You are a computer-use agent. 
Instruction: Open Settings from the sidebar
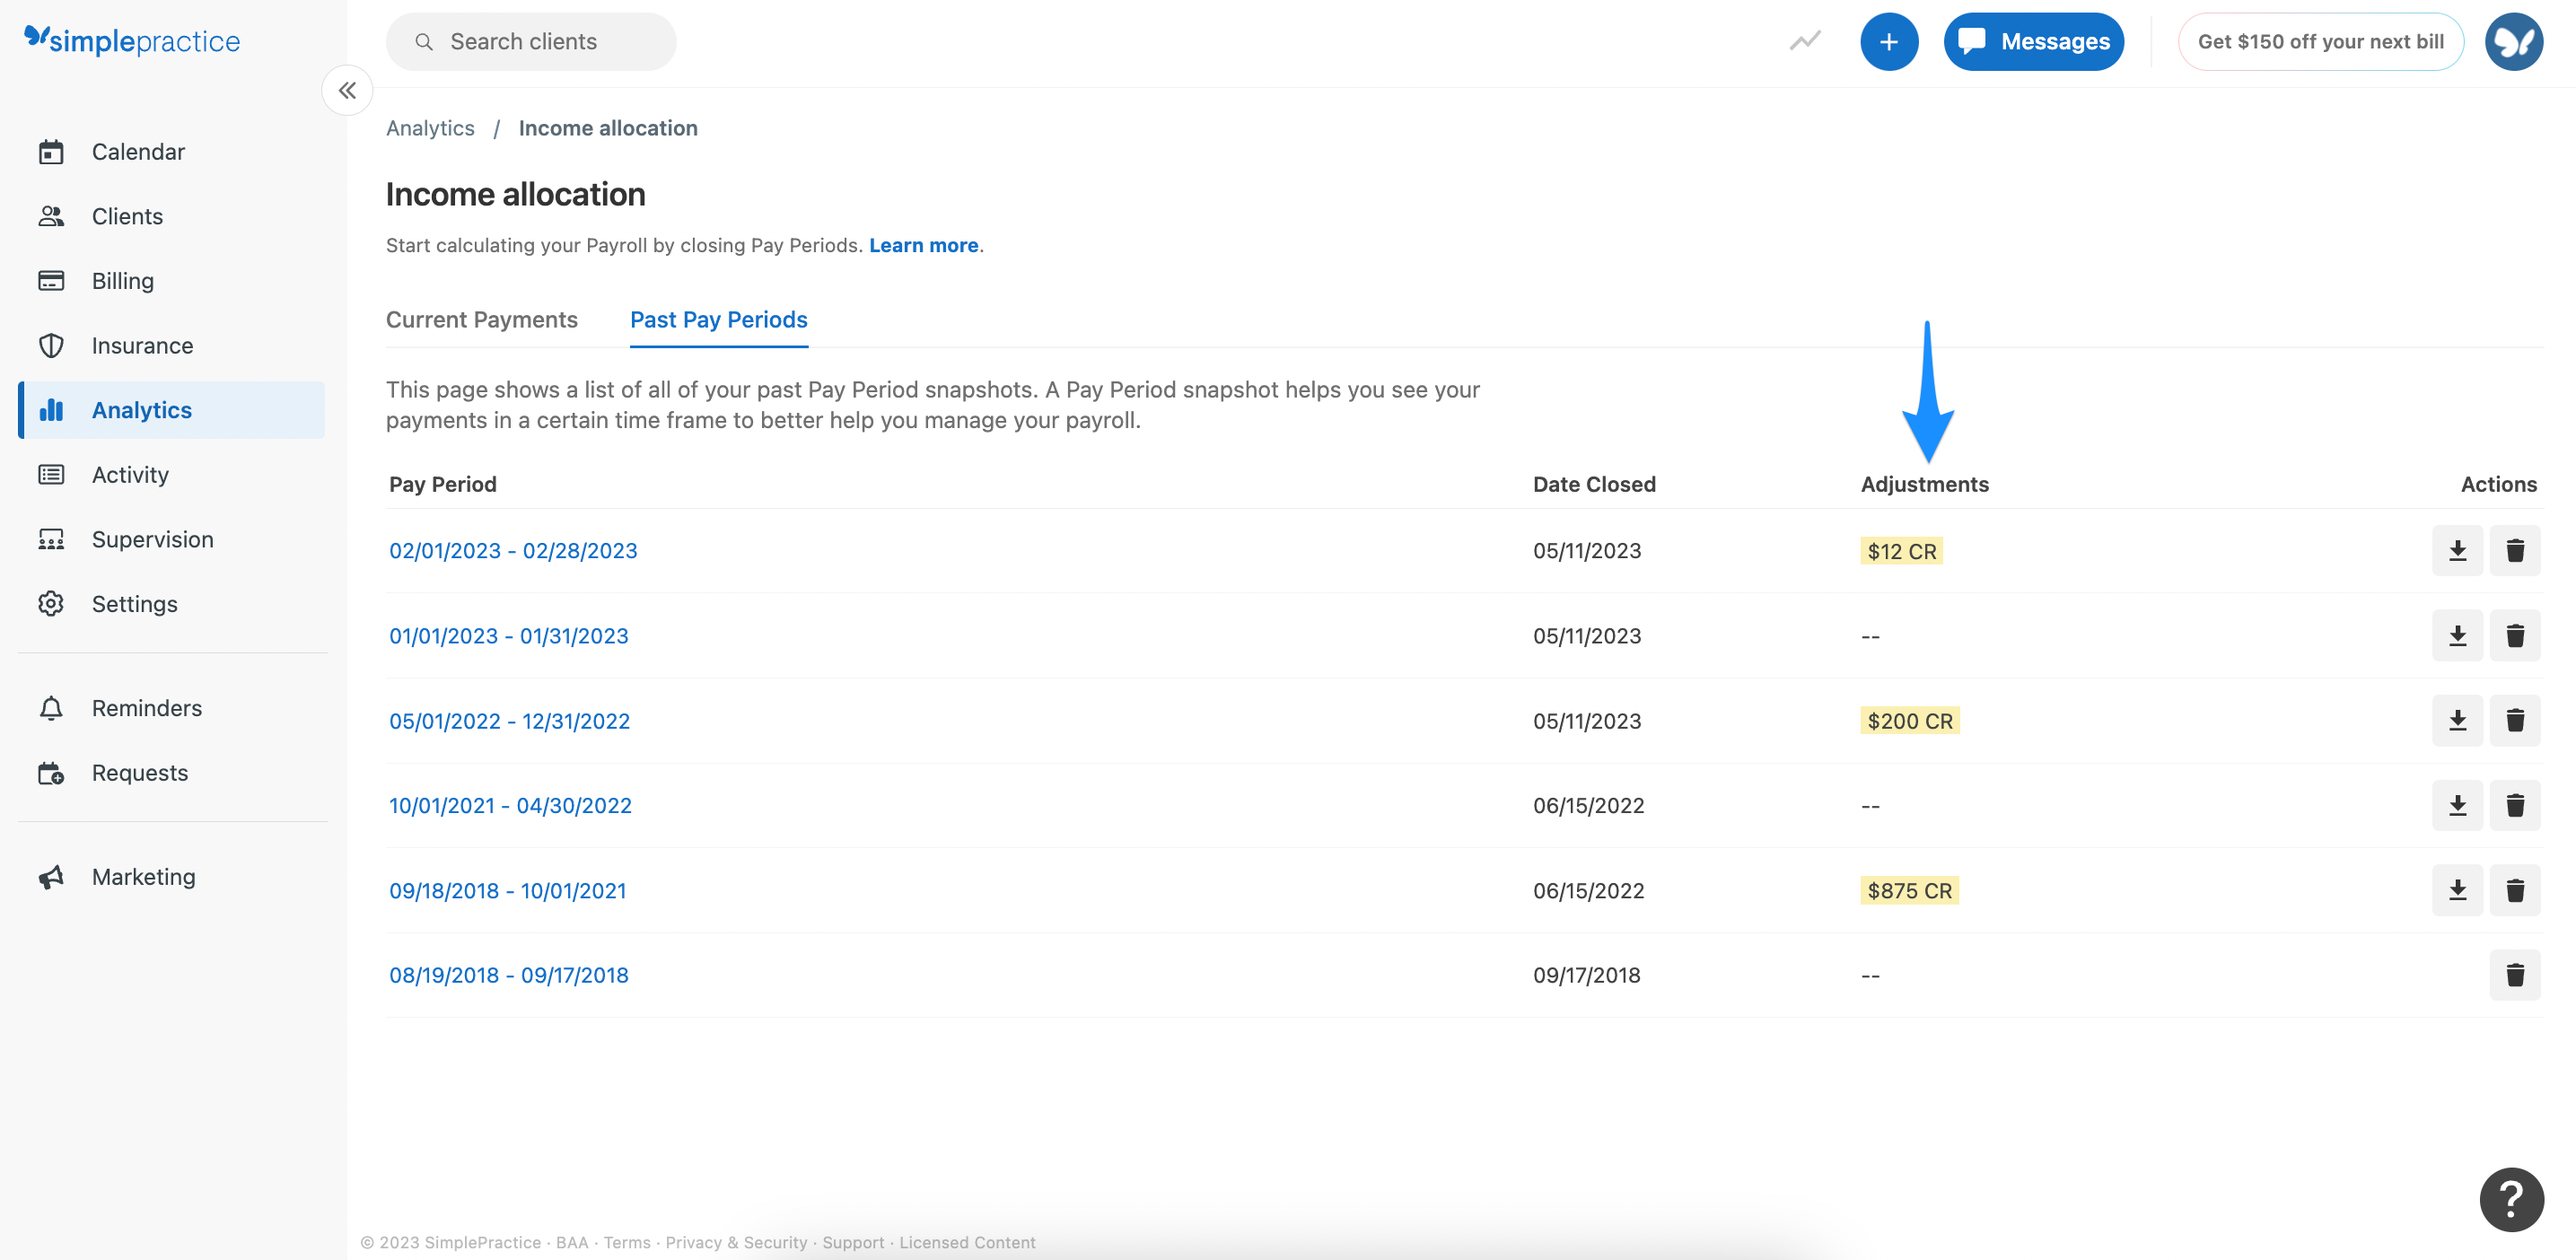pyautogui.click(x=134, y=603)
